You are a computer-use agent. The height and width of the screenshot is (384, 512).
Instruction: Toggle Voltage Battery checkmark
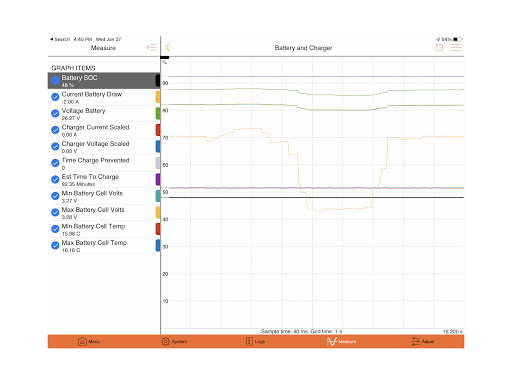(55, 113)
